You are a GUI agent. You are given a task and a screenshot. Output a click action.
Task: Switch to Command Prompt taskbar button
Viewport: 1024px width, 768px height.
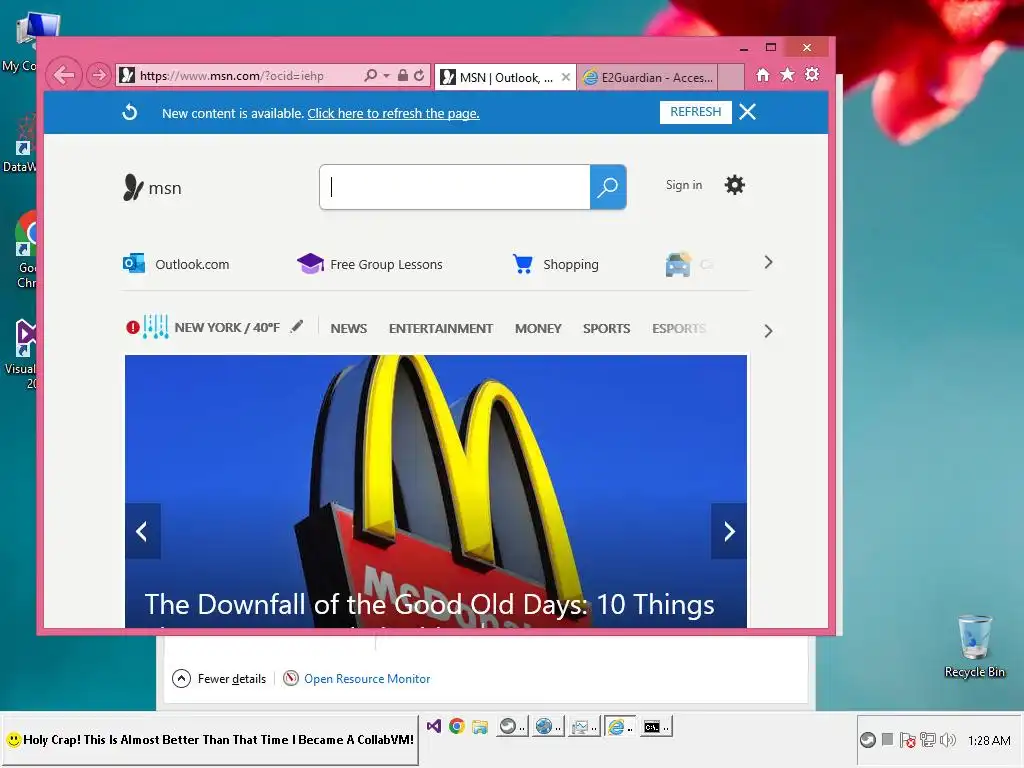655,726
